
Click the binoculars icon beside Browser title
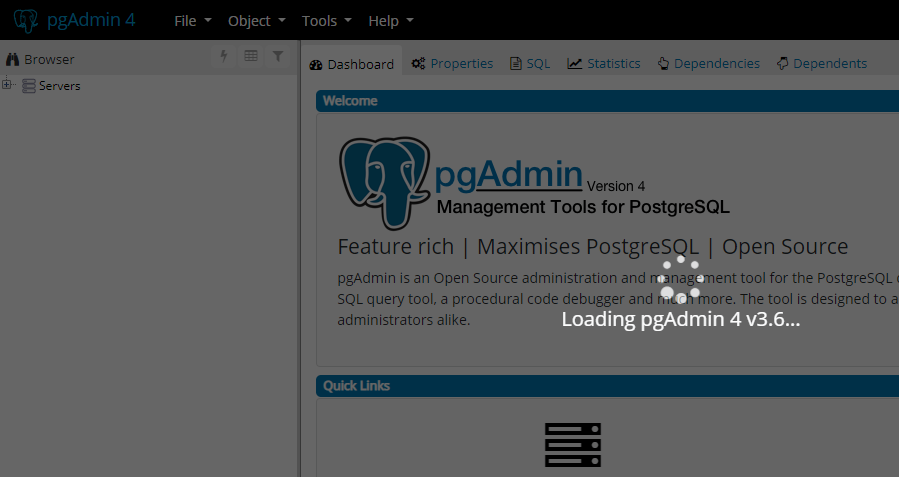(x=13, y=59)
